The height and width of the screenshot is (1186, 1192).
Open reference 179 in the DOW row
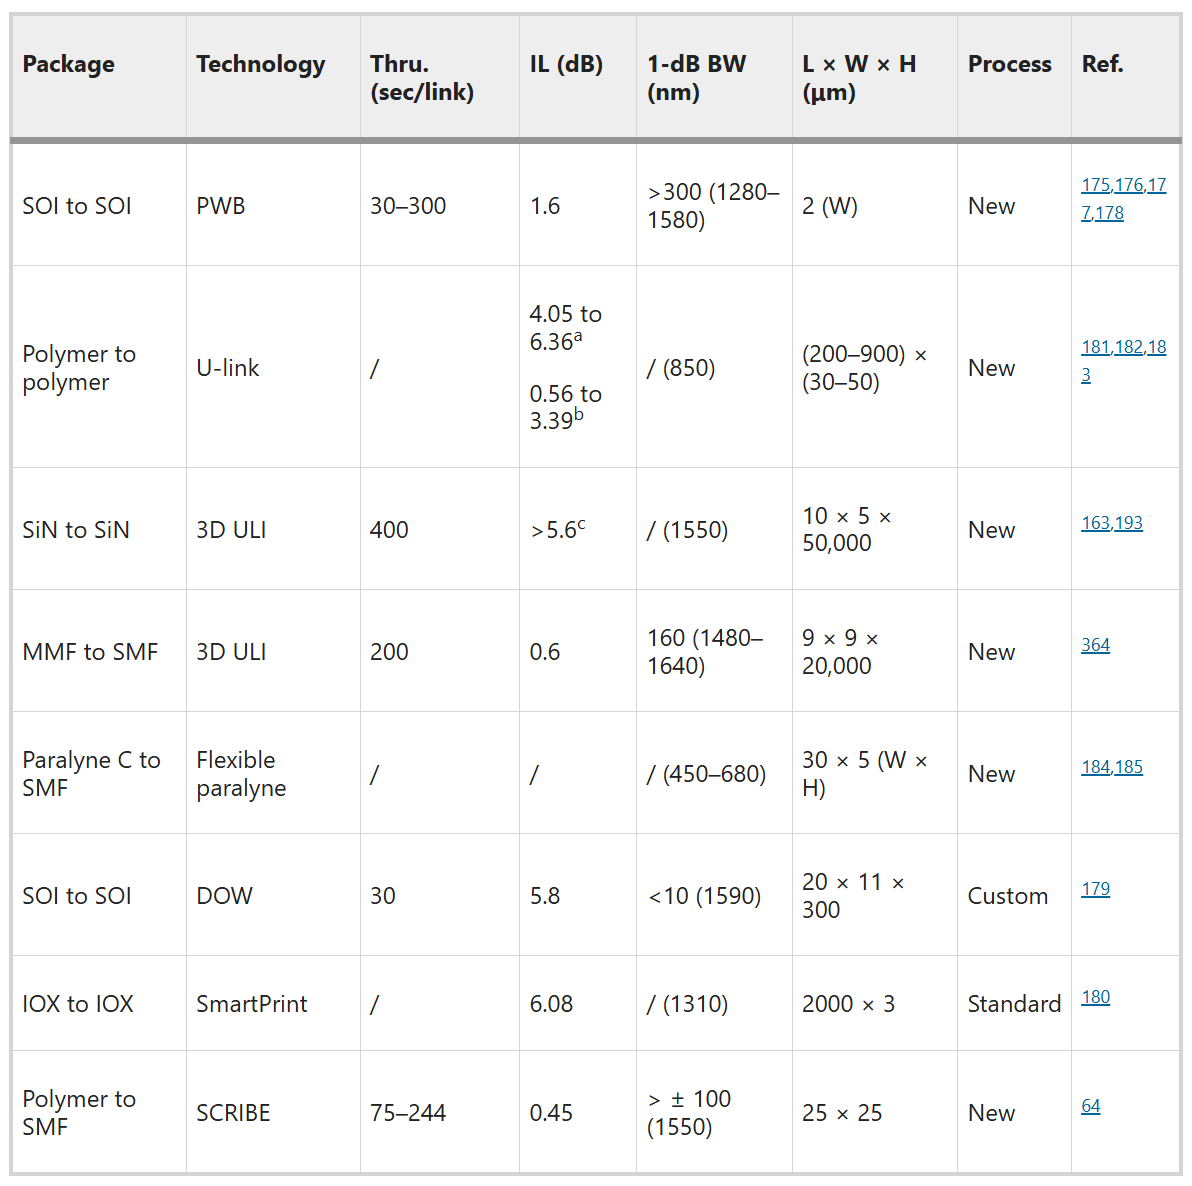coord(1095,889)
